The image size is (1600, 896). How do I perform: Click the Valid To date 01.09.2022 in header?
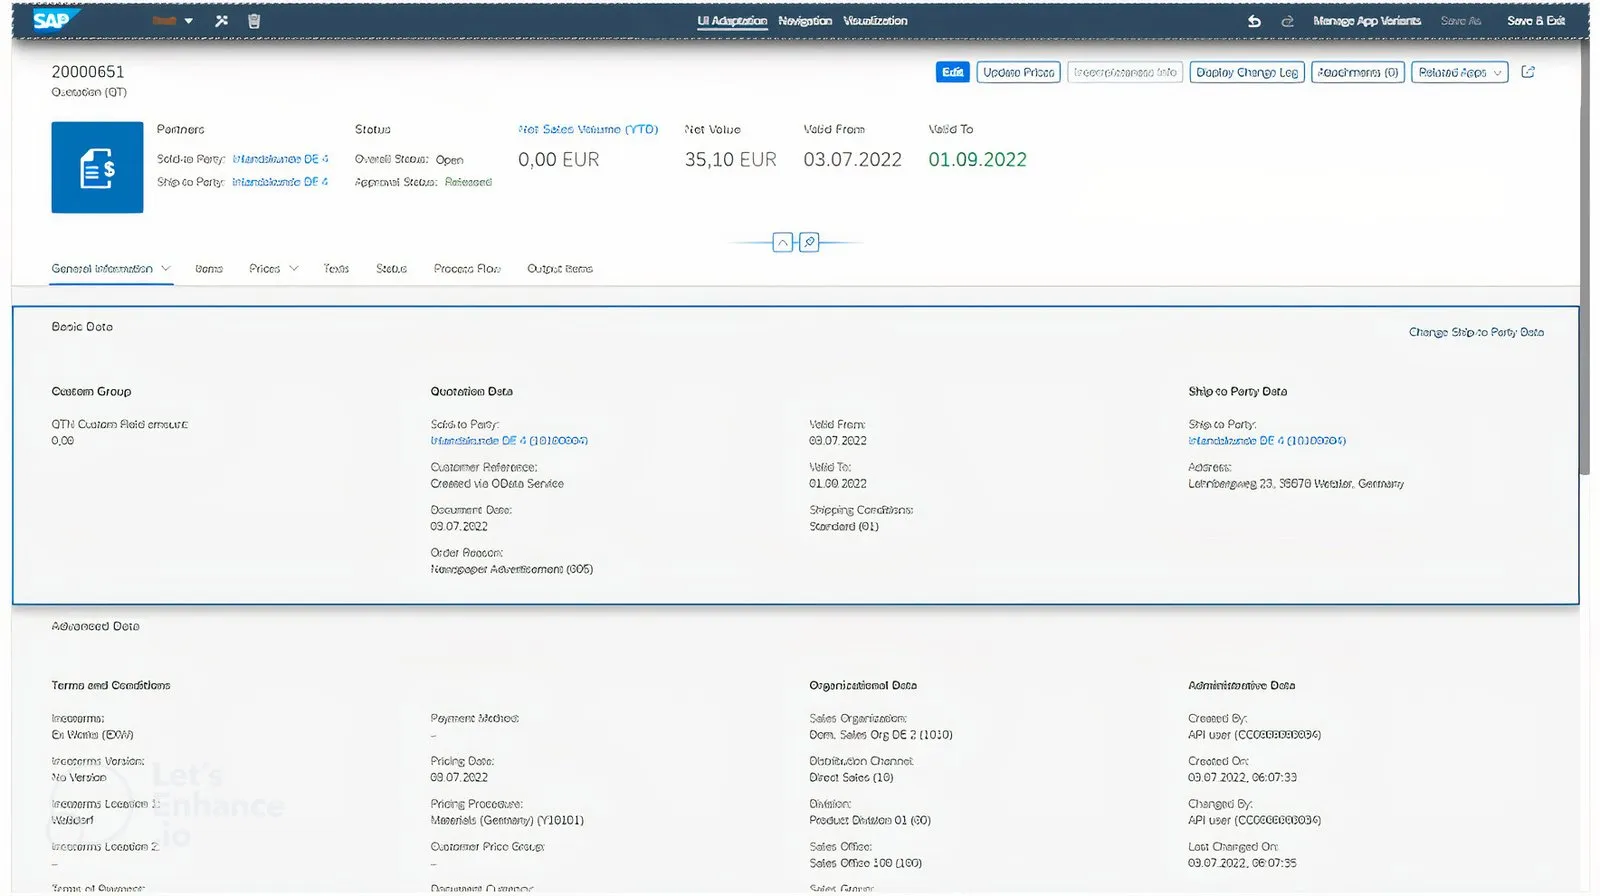coord(977,159)
